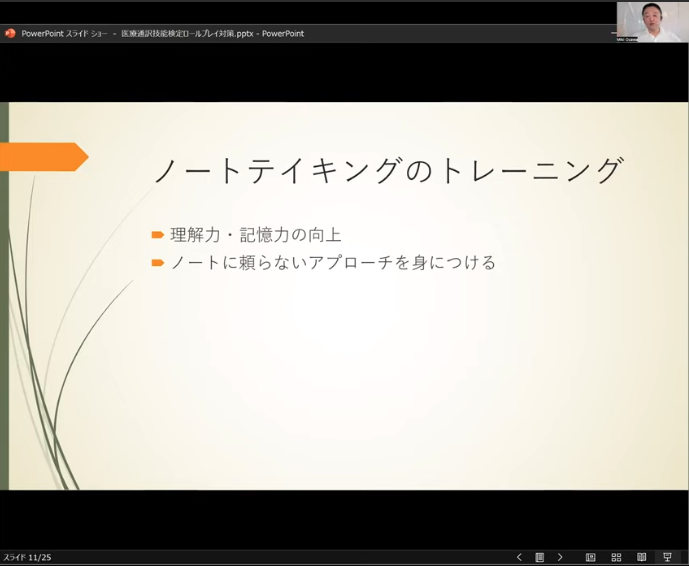Click bullet ノートに頼らないアプローチを身につける
Viewport: 689px width, 566px height.
pyautogui.click(x=333, y=262)
